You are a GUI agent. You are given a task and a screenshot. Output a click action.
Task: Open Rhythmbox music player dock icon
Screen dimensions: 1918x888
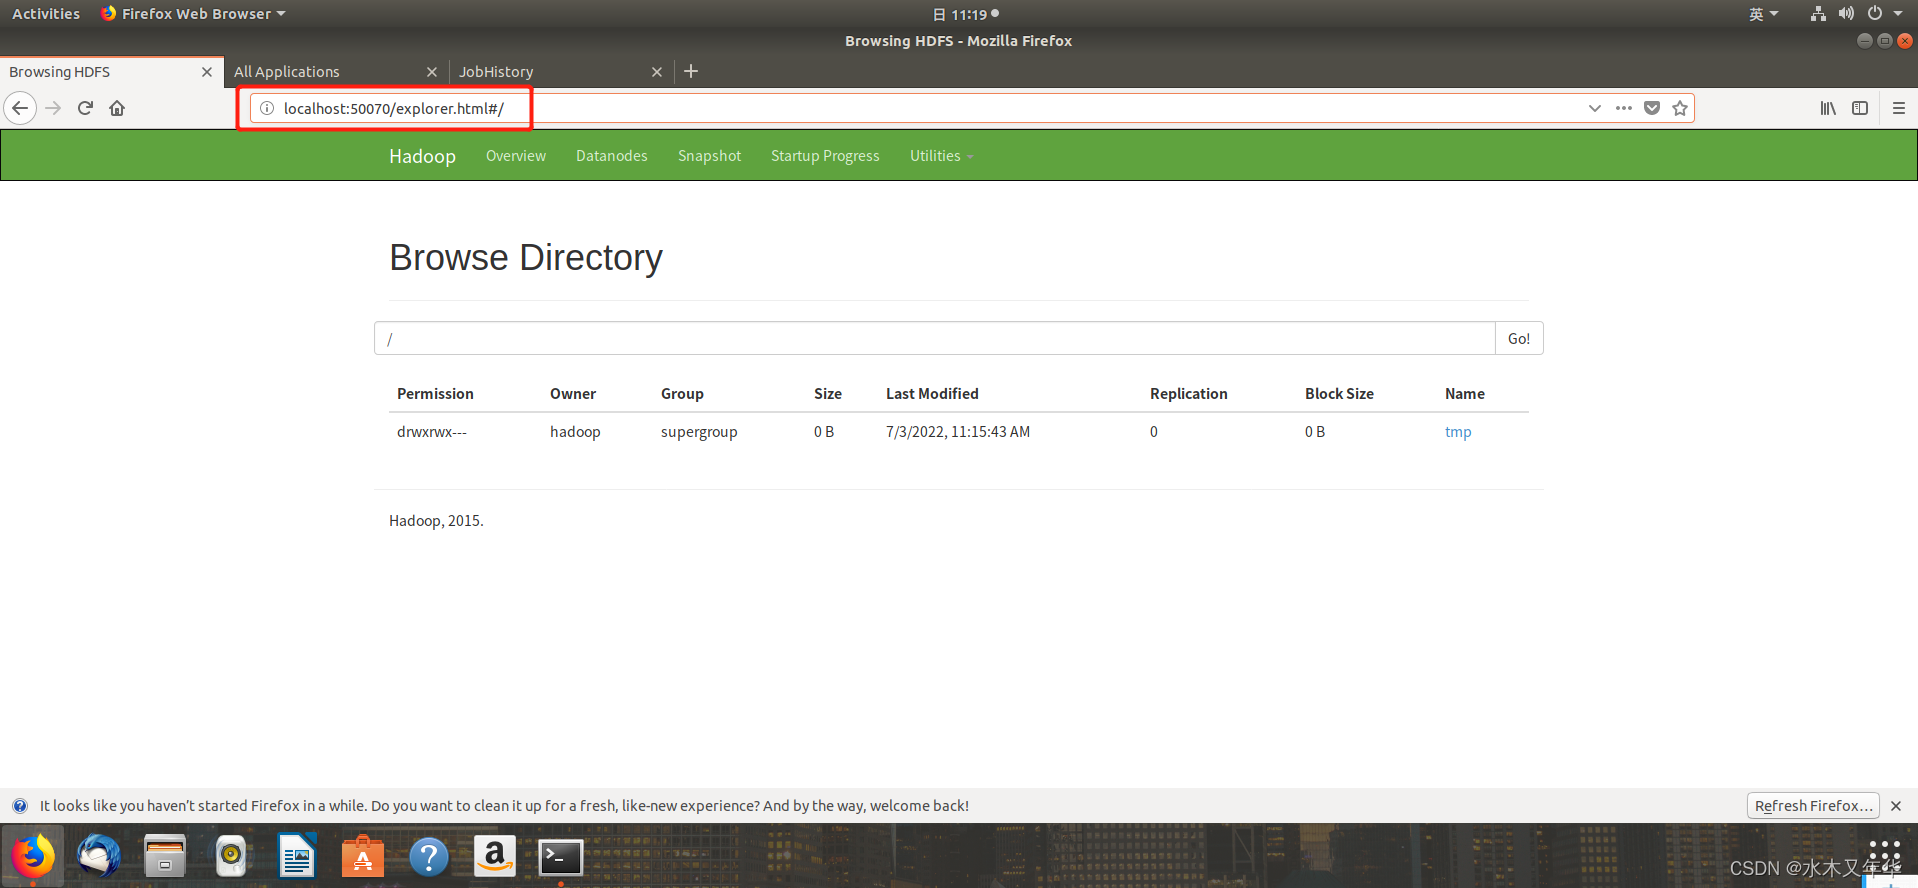[231, 857]
